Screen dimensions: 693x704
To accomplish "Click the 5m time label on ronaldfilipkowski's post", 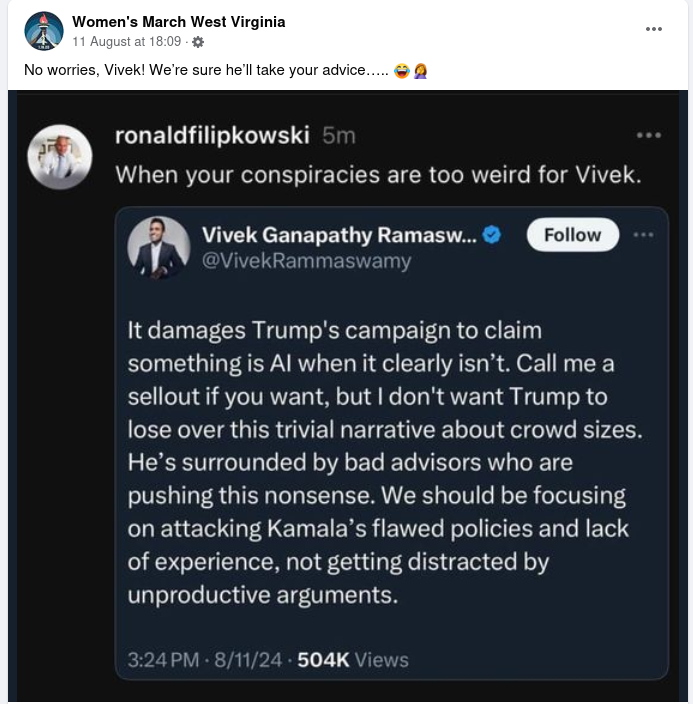I will 339,135.
